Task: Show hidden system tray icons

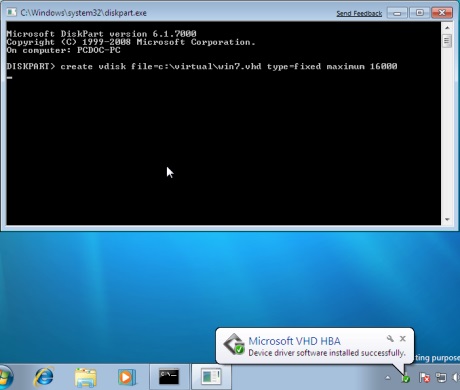Action: (x=388, y=378)
